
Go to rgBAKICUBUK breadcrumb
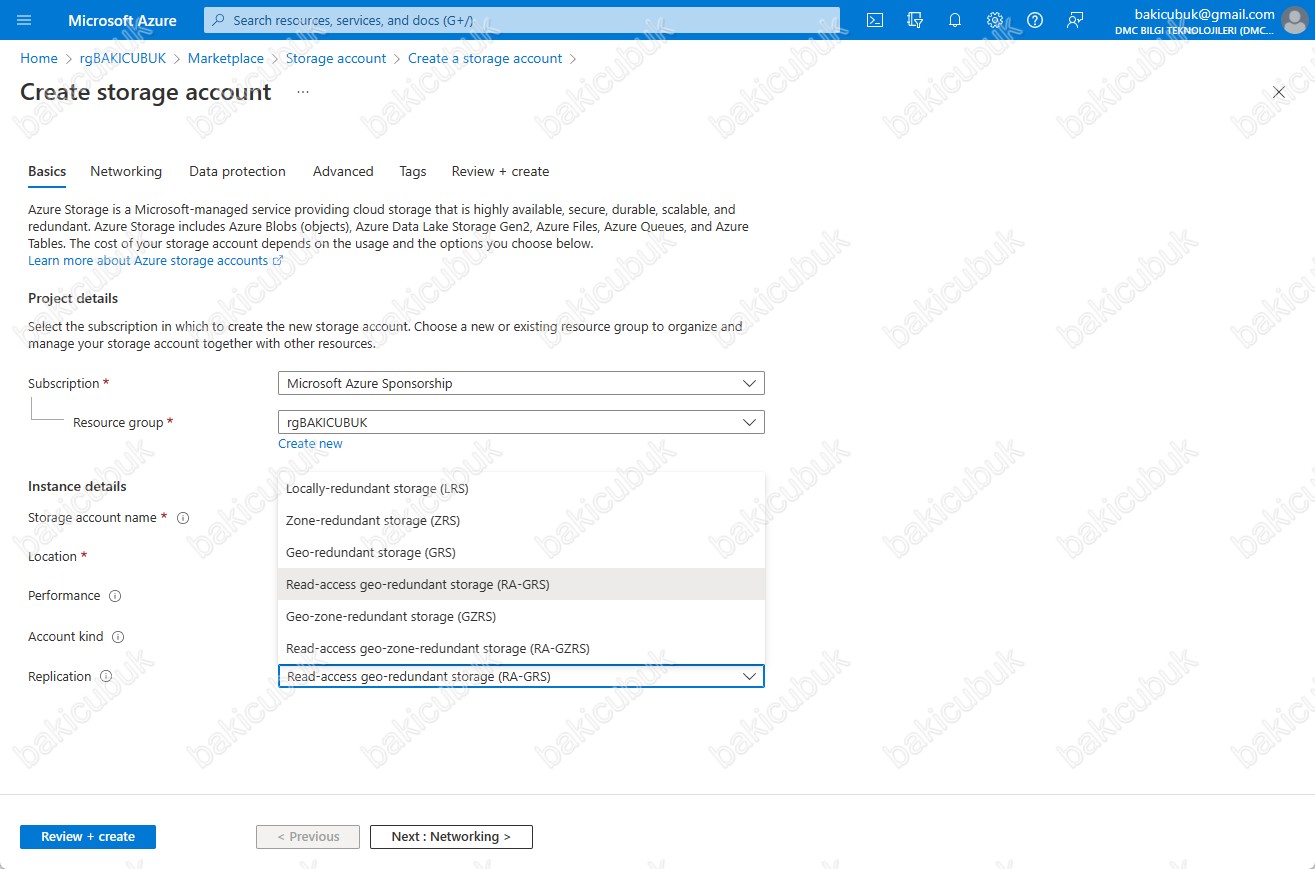pos(123,59)
